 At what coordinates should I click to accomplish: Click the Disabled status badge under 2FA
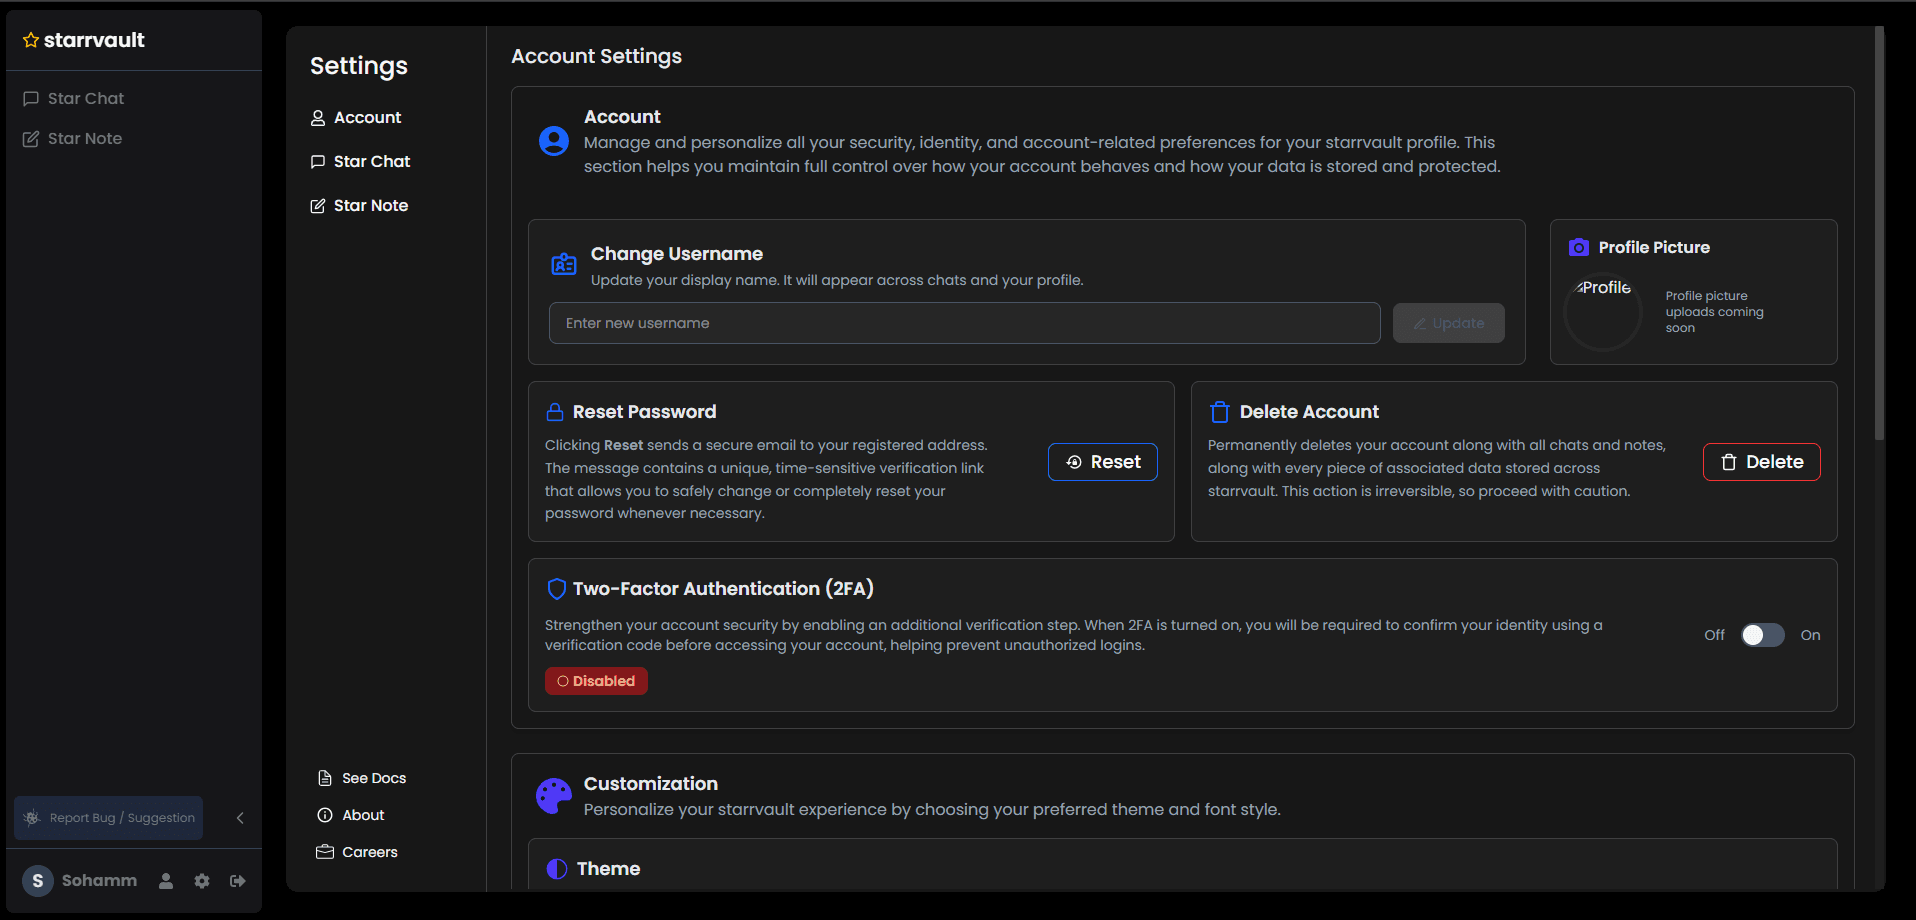click(596, 681)
